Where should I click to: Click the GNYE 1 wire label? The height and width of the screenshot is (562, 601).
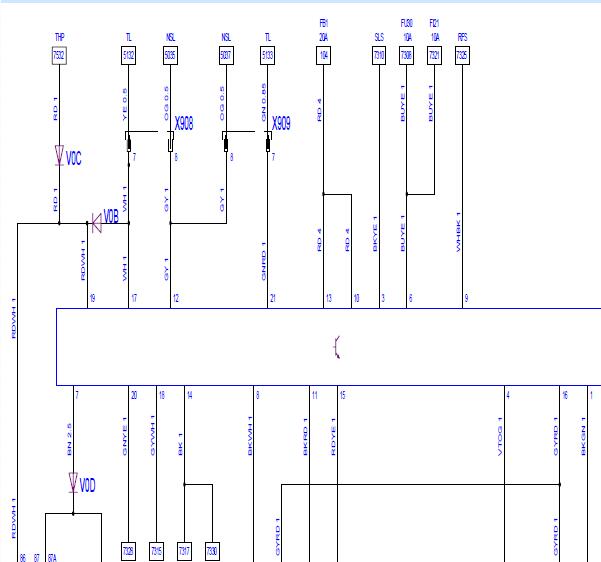click(125, 436)
